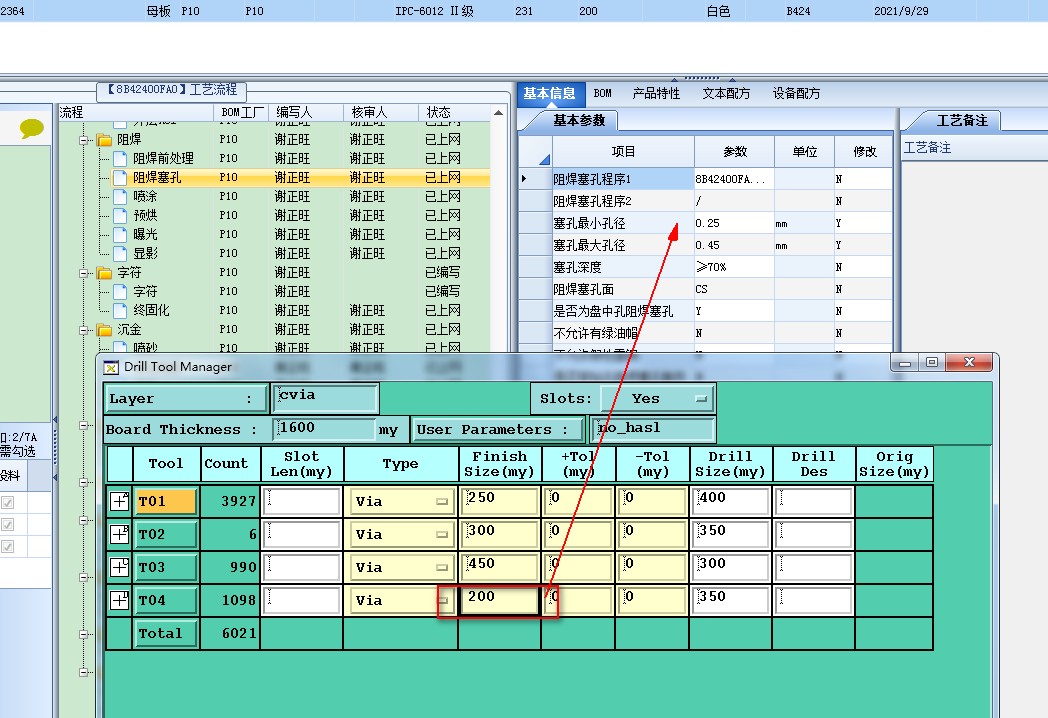Click the 状态 column header
Screen dimensions: 1048x718
454,112
